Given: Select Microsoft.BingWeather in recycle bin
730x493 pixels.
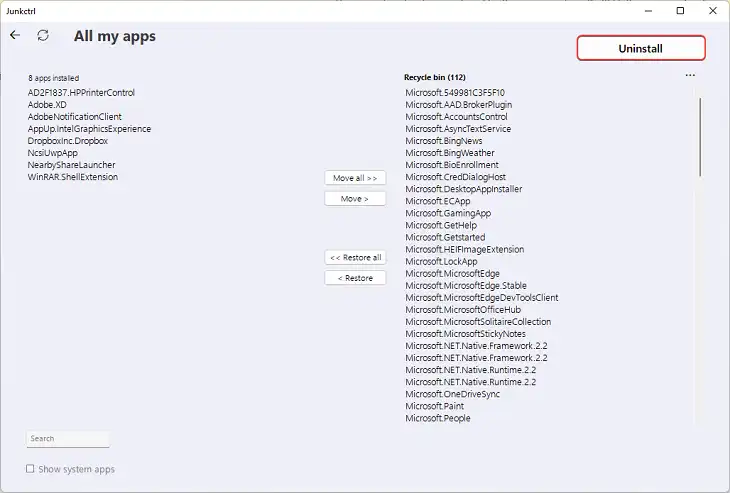Looking at the screenshot, I should (x=450, y=153).
